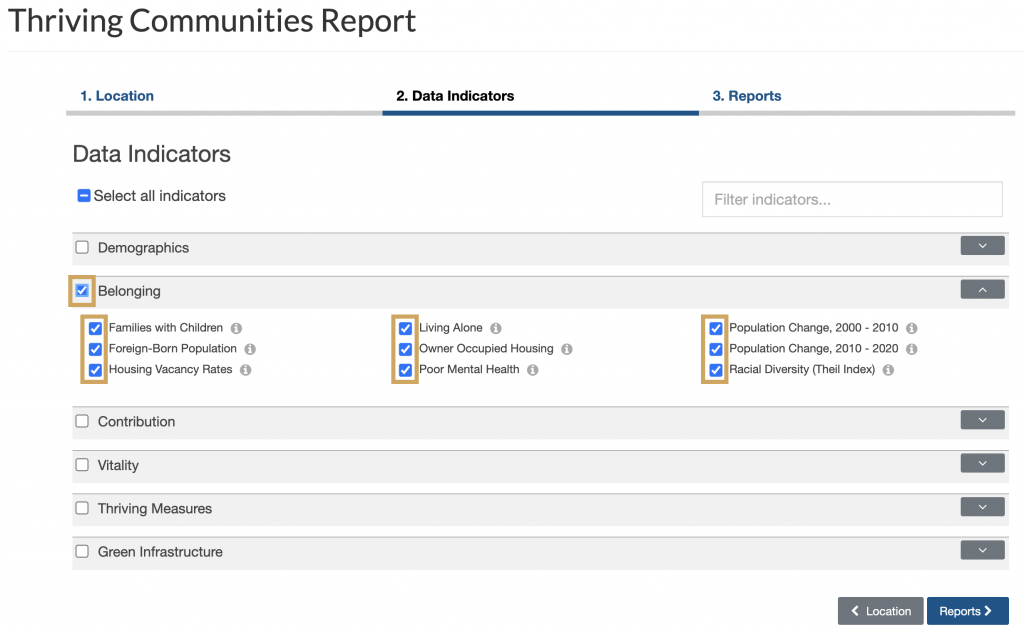Viewport: 1024px width, 634px height.
Task: Open info icon beside Families with Children
Action: 236,328
